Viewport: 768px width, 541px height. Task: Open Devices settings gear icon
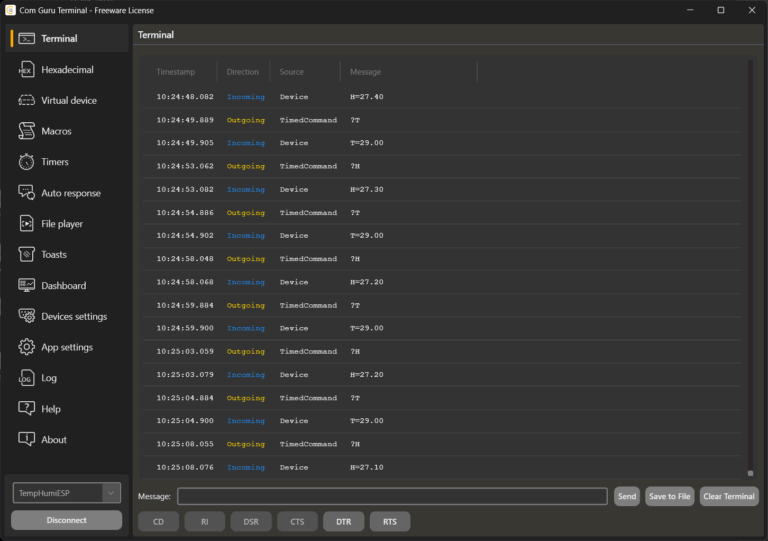click(26, 316)
